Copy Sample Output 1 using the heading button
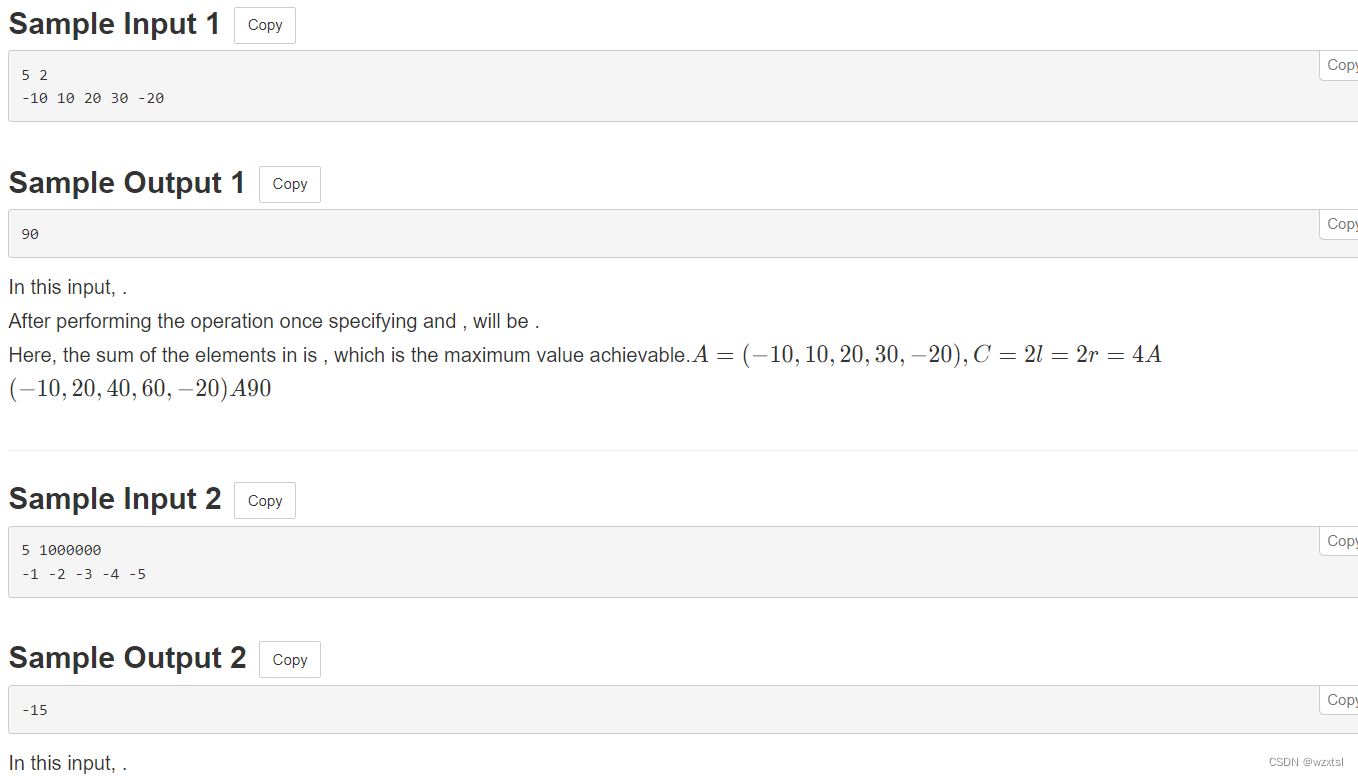 290,184
